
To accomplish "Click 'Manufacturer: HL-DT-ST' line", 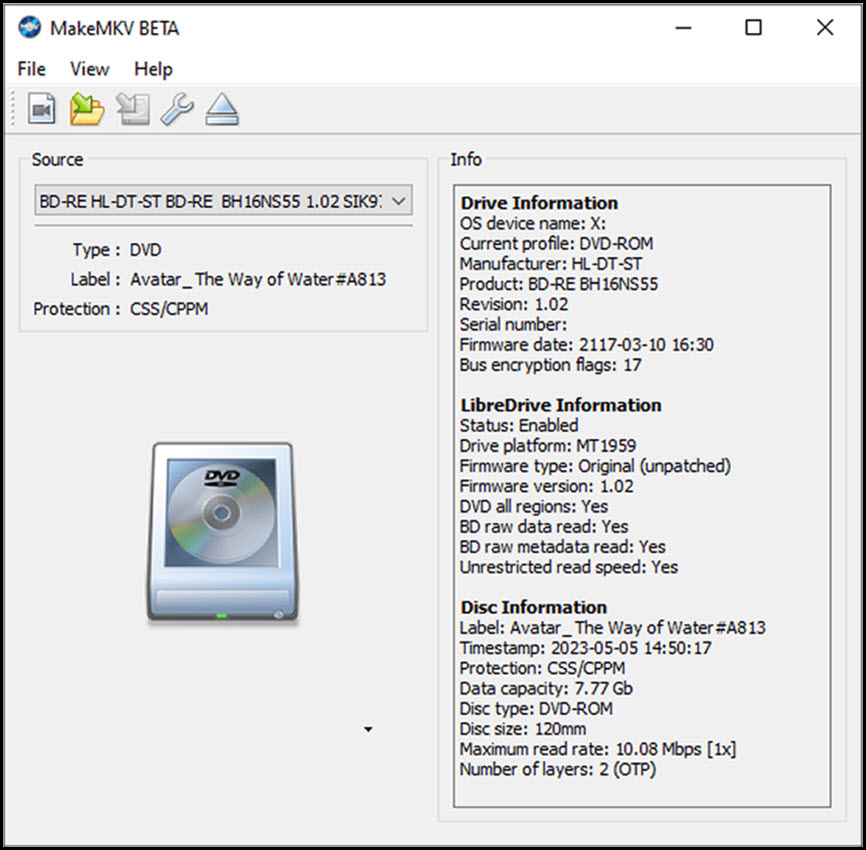I will (551, 264).
